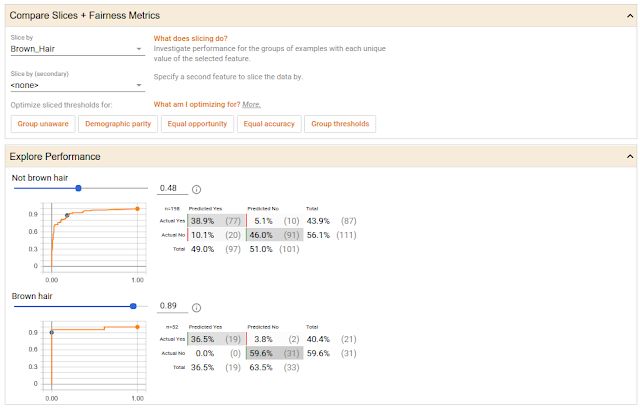Open the secondary slice by dropdown
The width and height of the screenshot is (640, 408).
tap(77, 85)
